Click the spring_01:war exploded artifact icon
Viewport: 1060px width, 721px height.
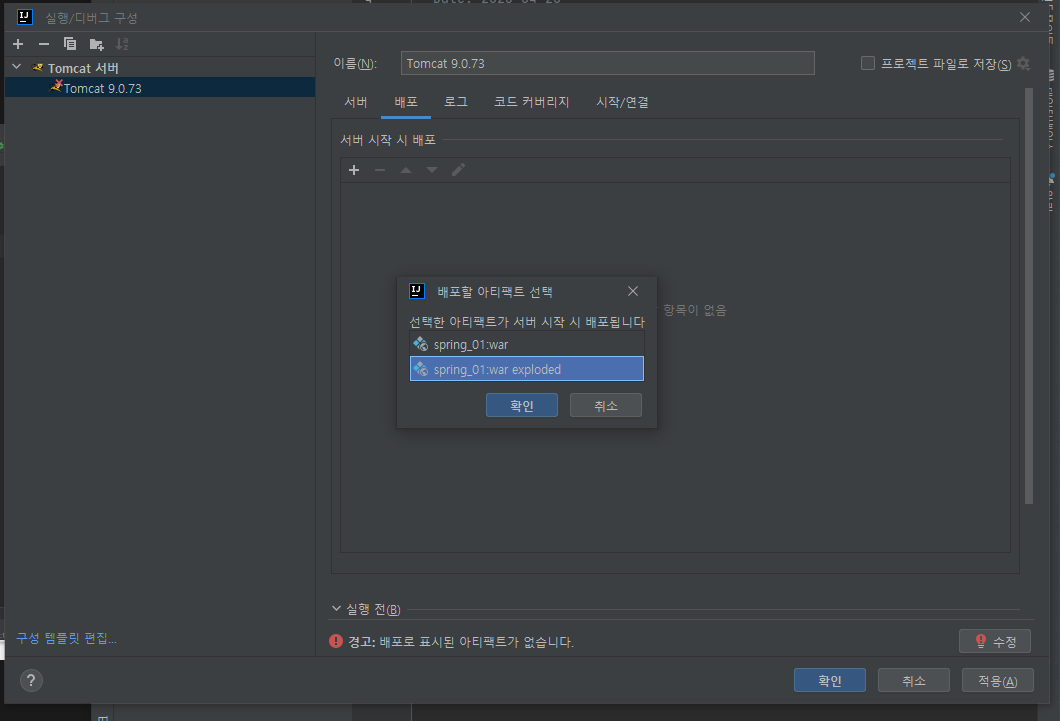420,369
